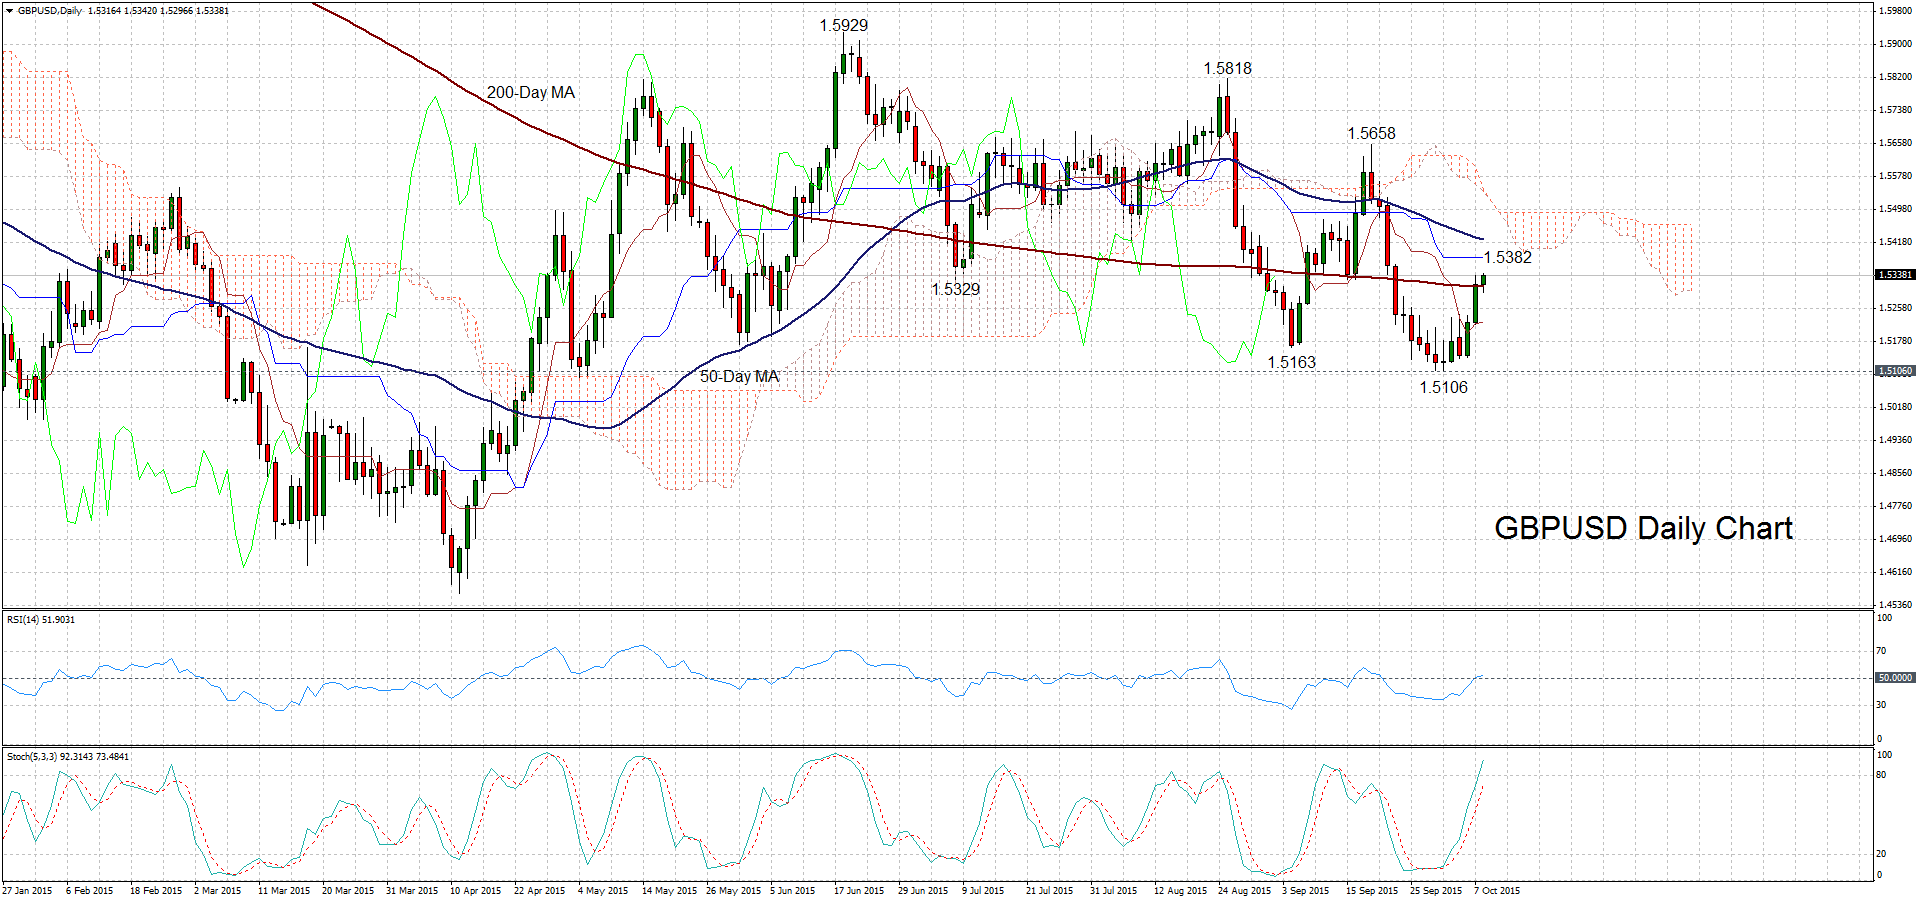Screen dimensions: 1916x899
Task: Click the 7 Oct 2015 date label
Action: [1496, 891]
